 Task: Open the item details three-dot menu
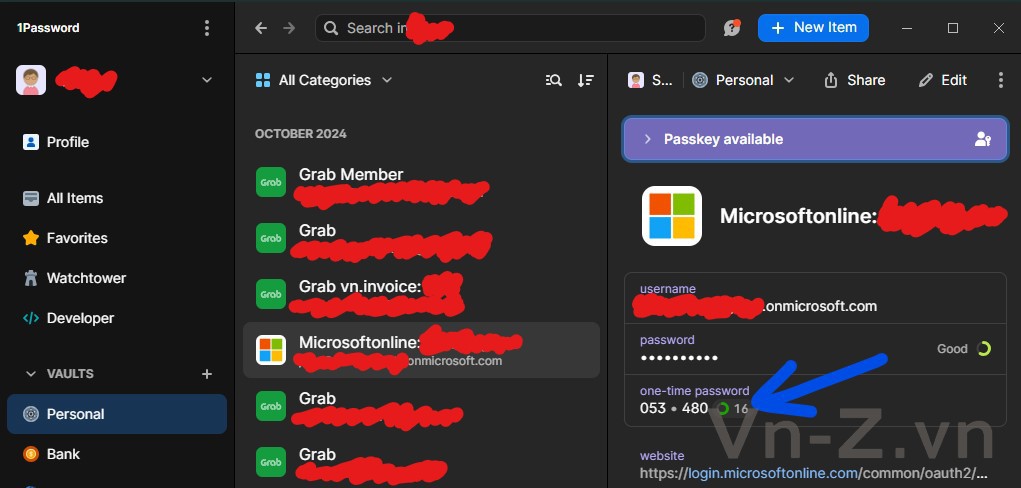[1001, 80]
